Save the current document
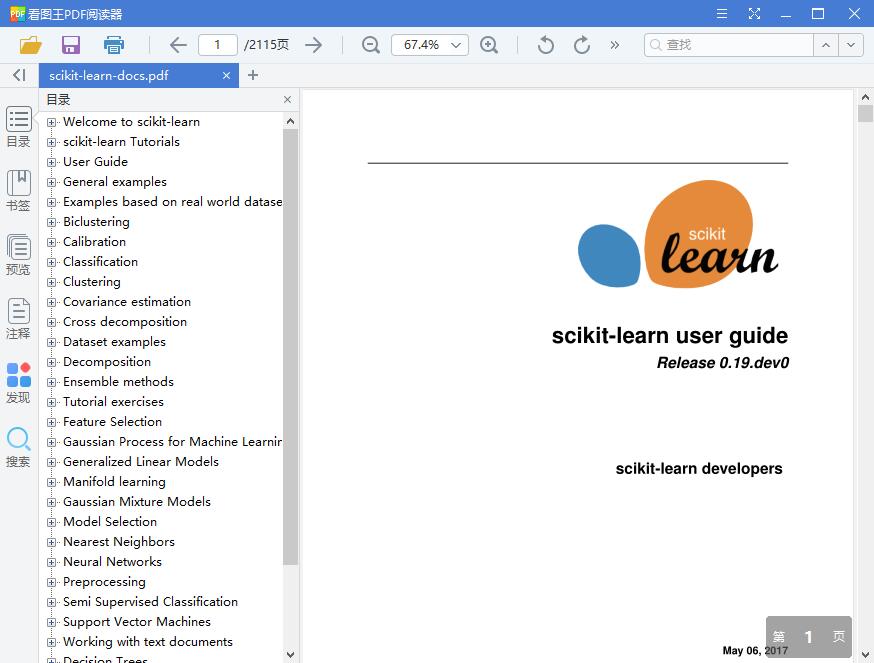 click(70, 45)
